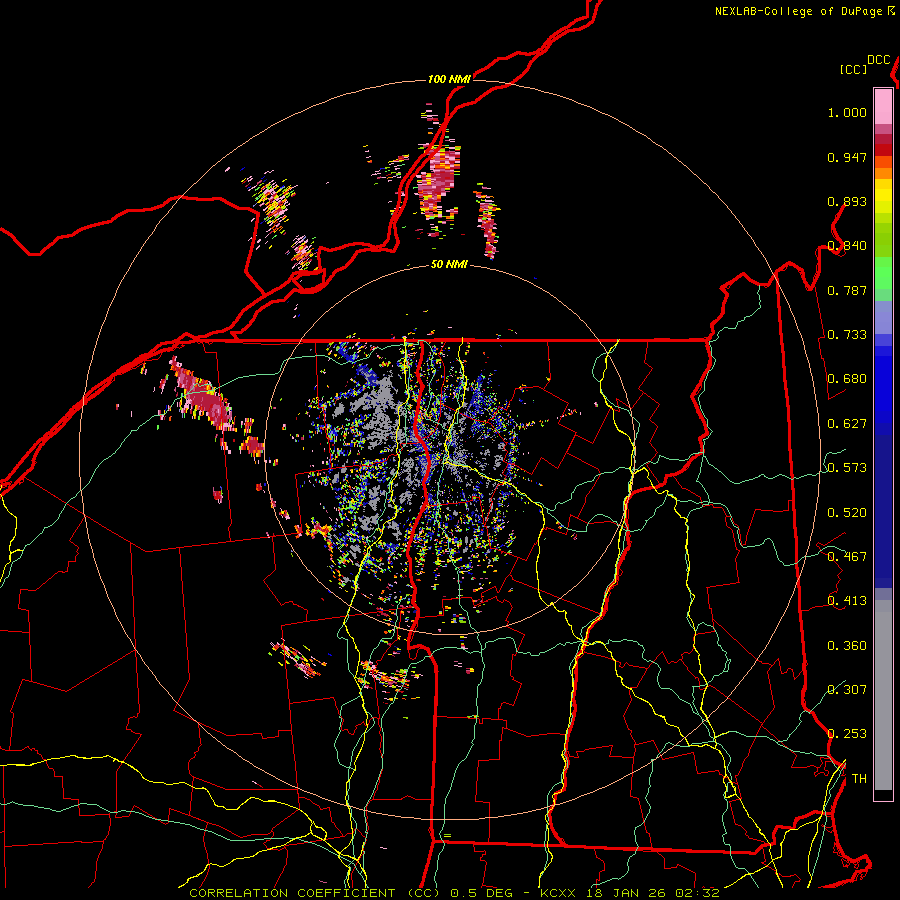The width and height of the screenshot is (900, 900).
Task: Pick the bright green color bar segment
Action: tap(883, 273)
